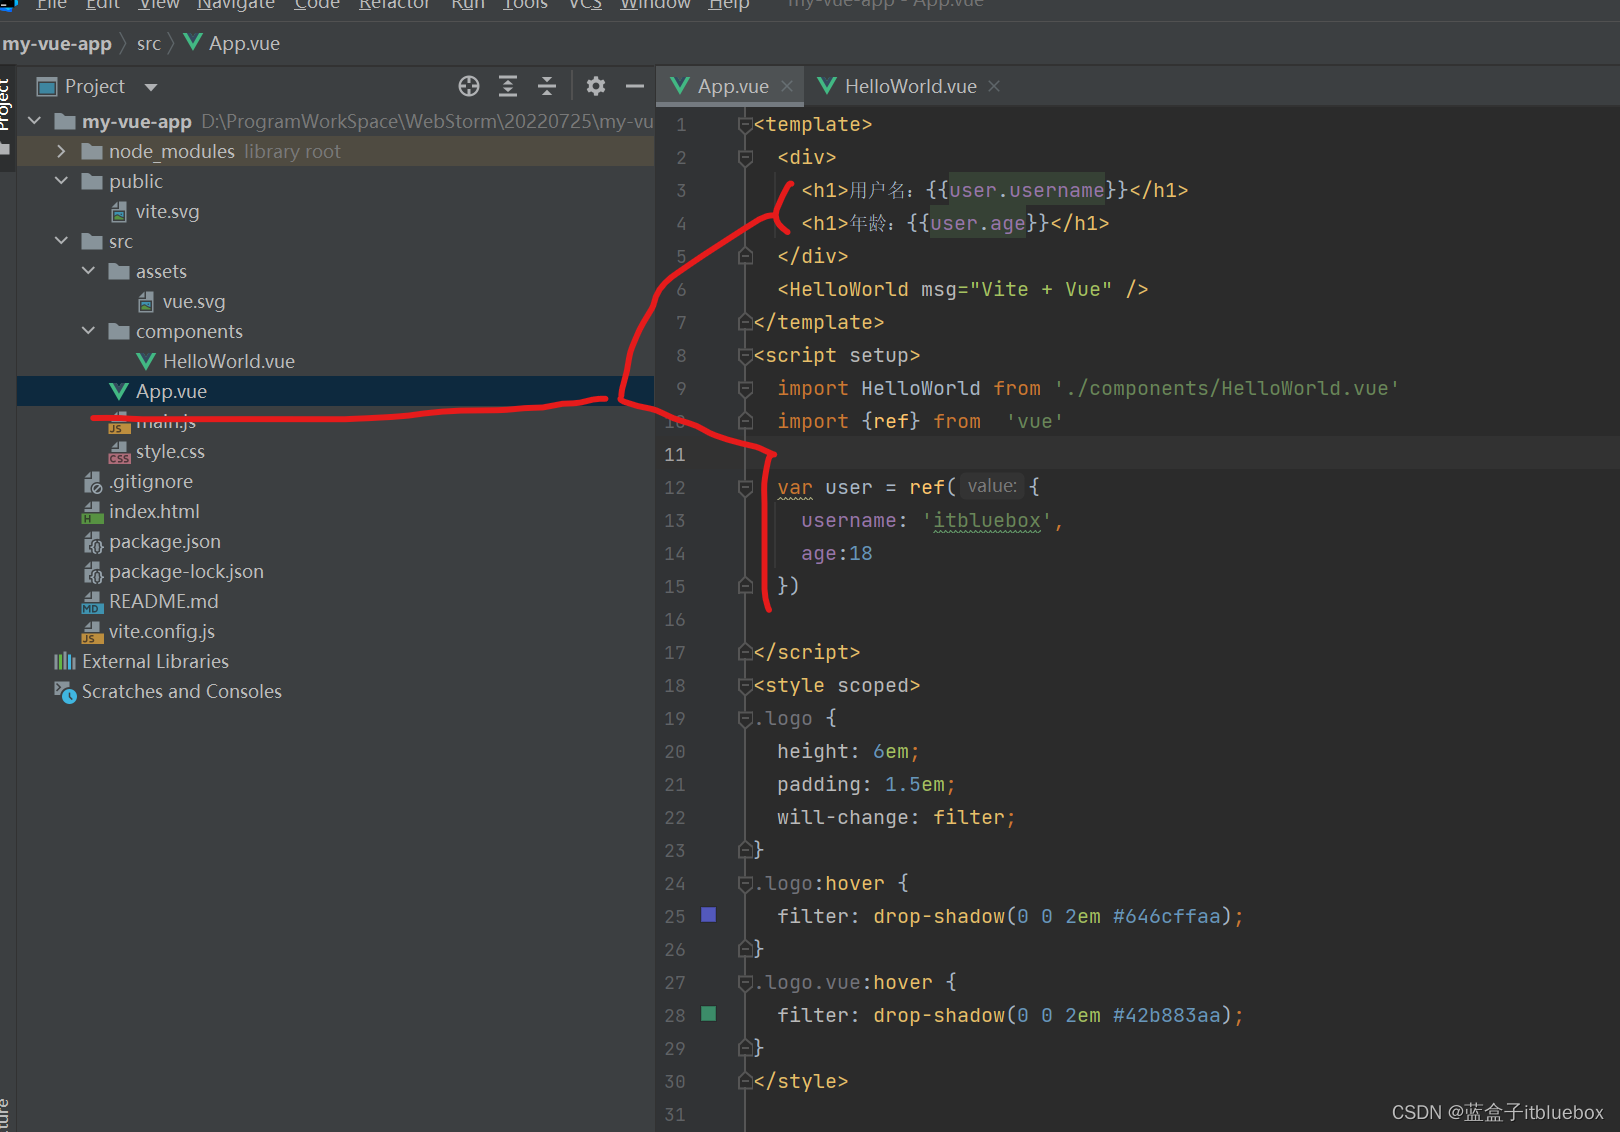The image size is (1620, 1132).
Task: Fold the ref object at line 12
Action: (745, 487)
